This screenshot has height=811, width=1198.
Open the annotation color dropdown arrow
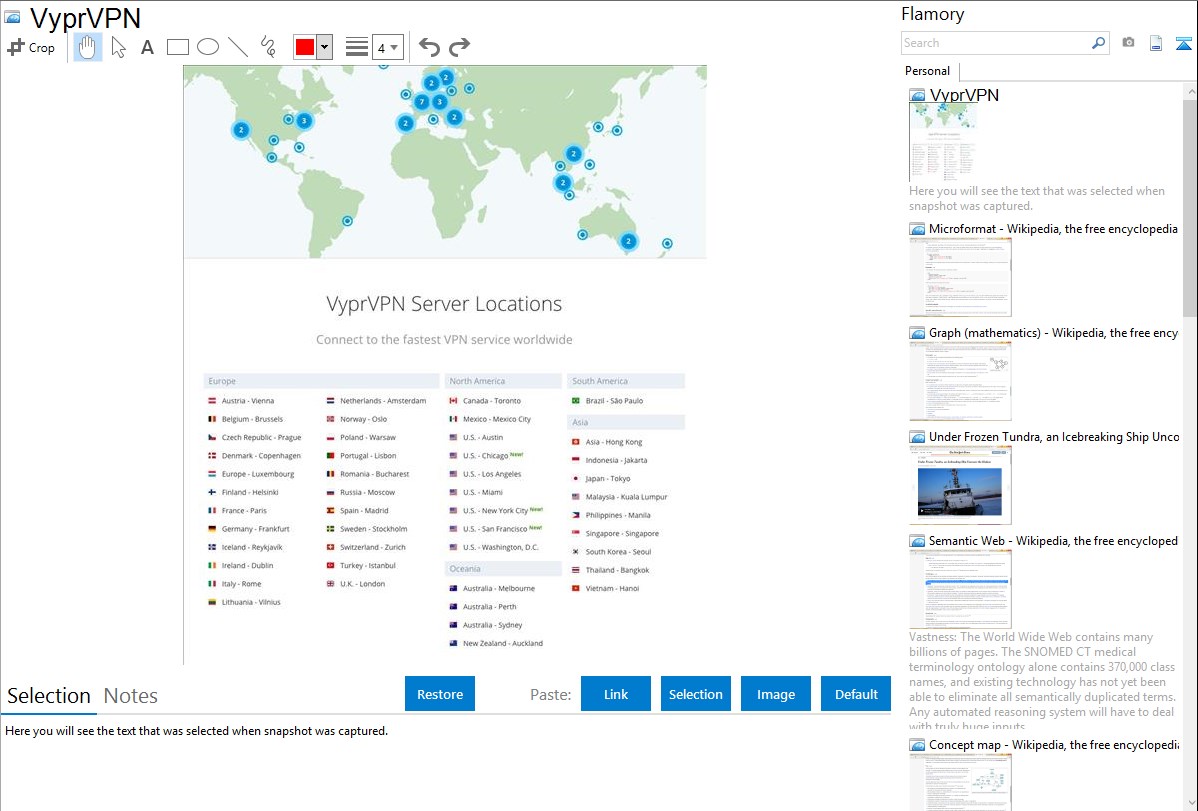(325, 47)
